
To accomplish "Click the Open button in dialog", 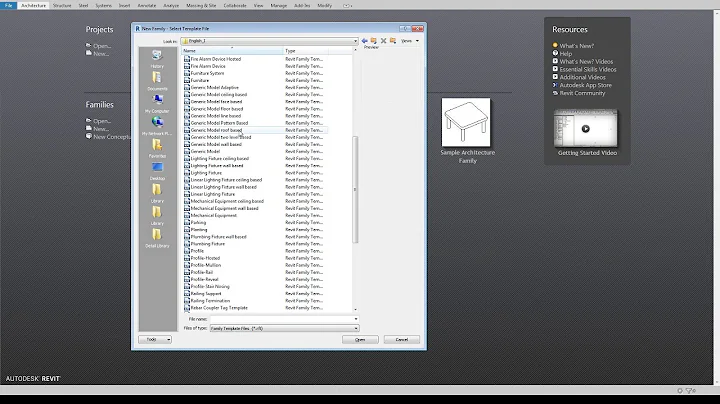I will [x=360, y=339].
